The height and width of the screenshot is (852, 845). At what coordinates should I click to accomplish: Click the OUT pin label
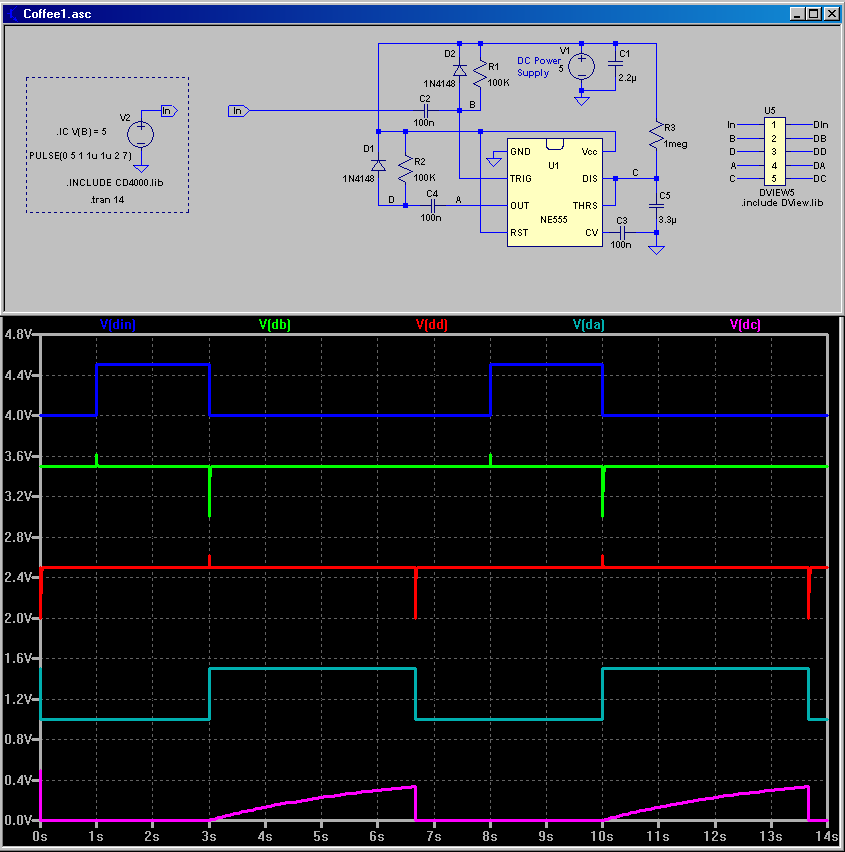click(519, 206)
